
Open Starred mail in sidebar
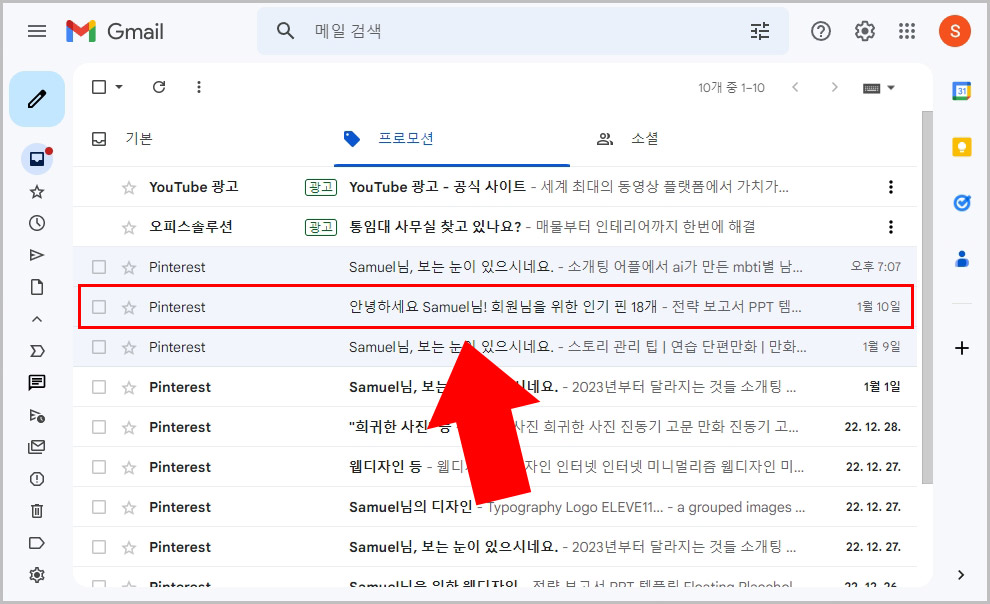tap(37, 192)
